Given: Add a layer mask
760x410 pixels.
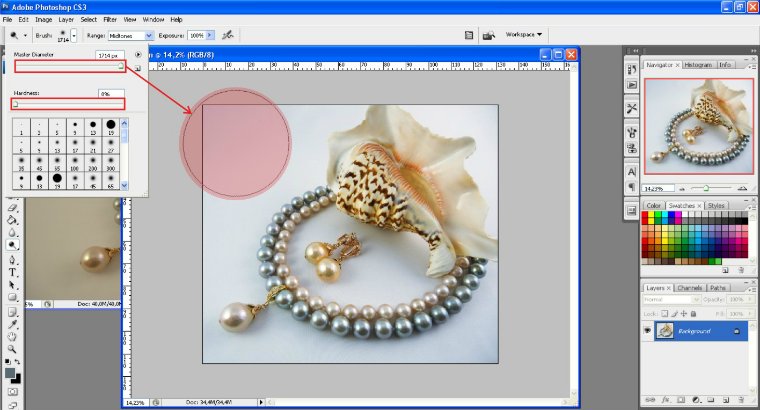Looking at the screenshot, I should [681, 400].
